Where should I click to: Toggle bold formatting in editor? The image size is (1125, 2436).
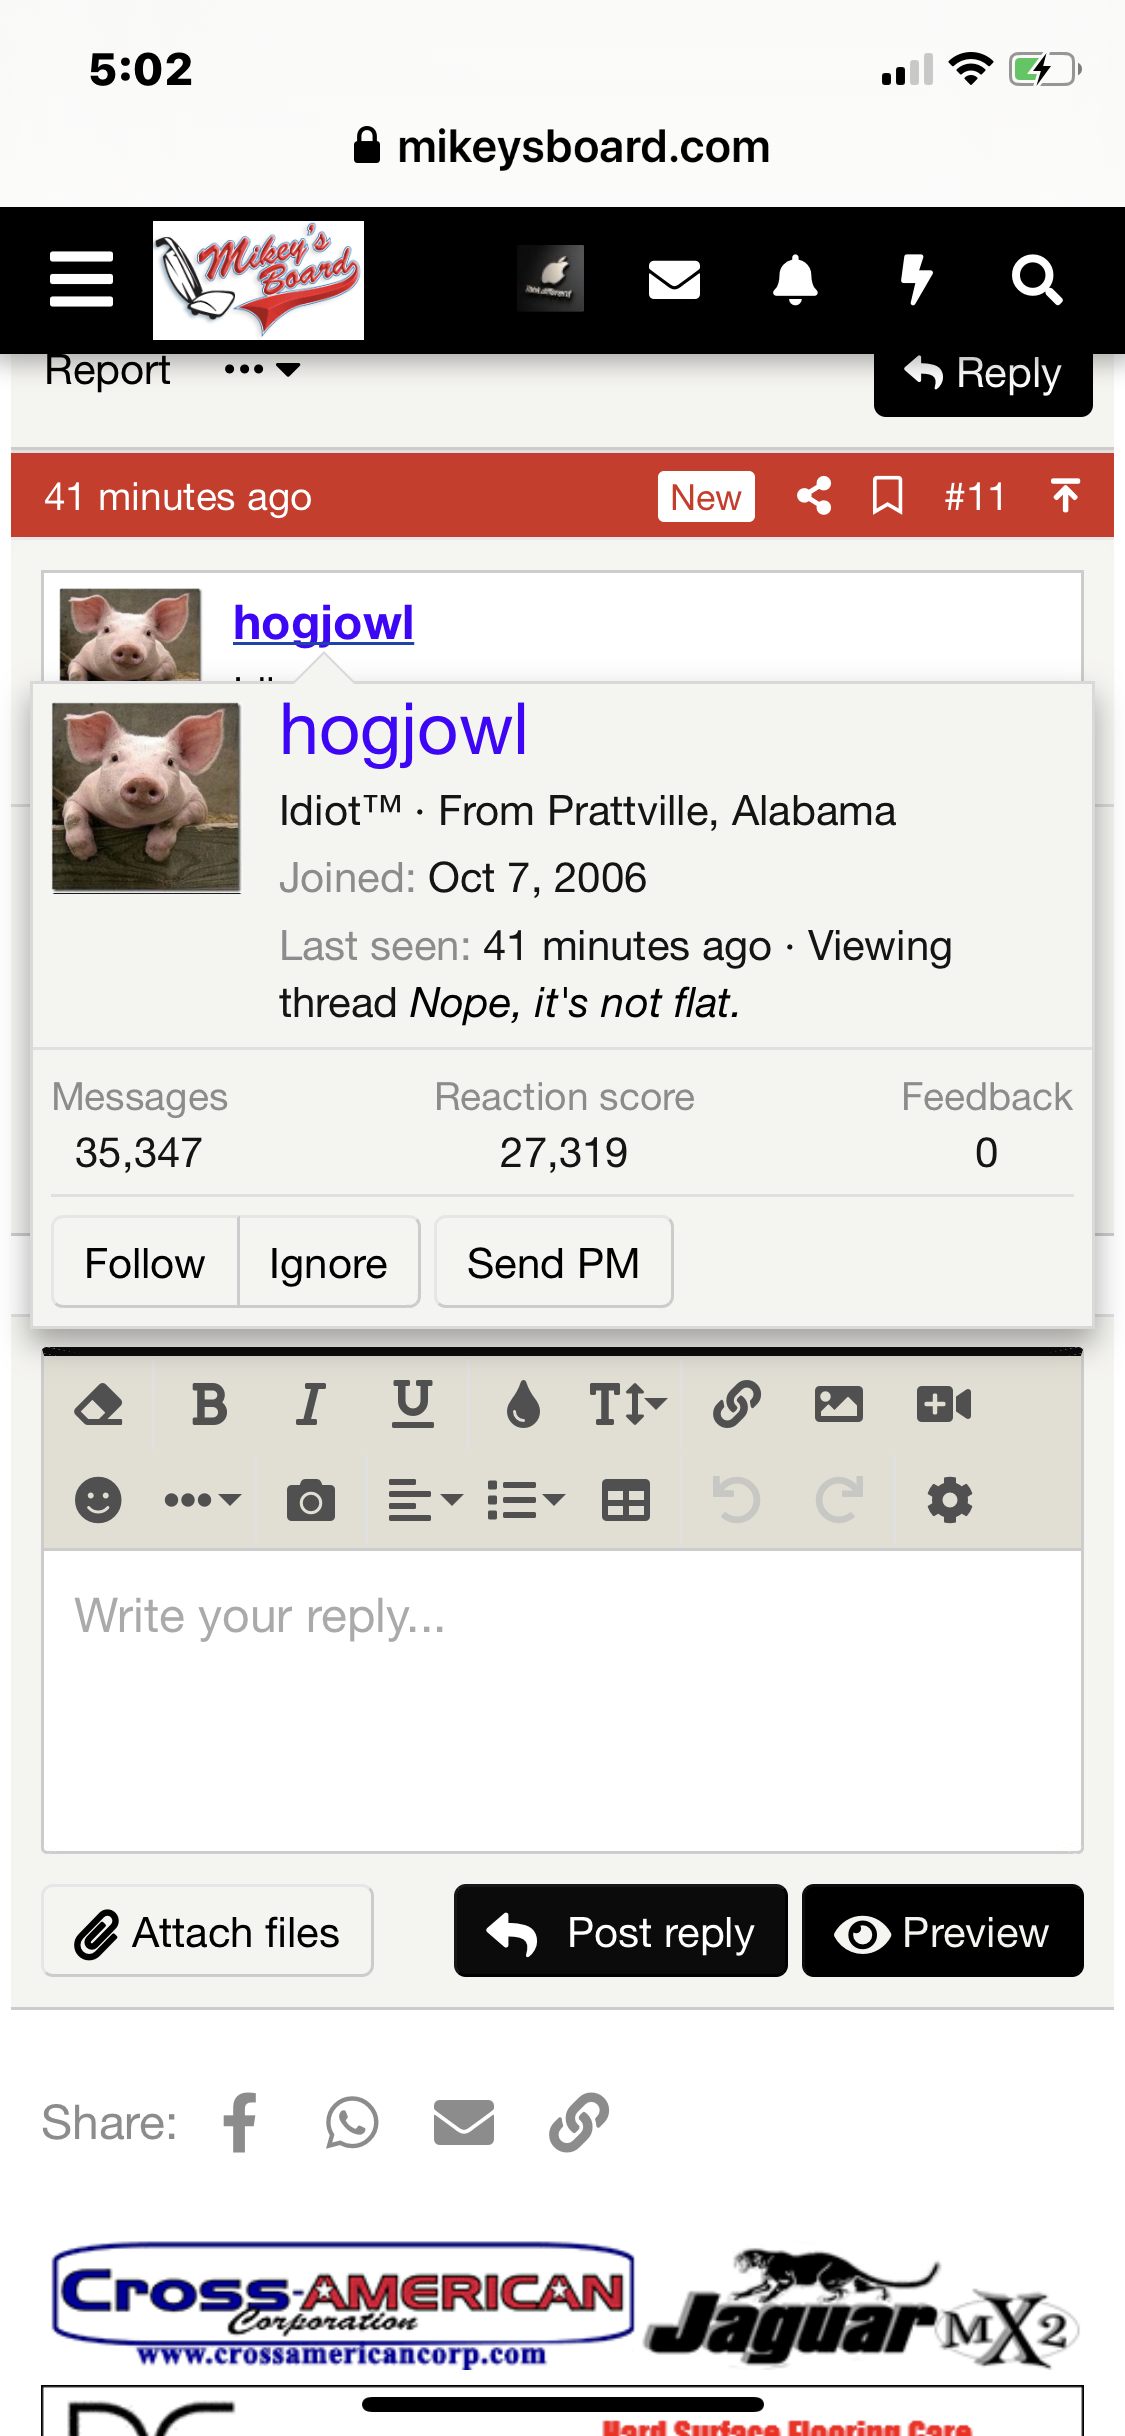pos(209,1405)
